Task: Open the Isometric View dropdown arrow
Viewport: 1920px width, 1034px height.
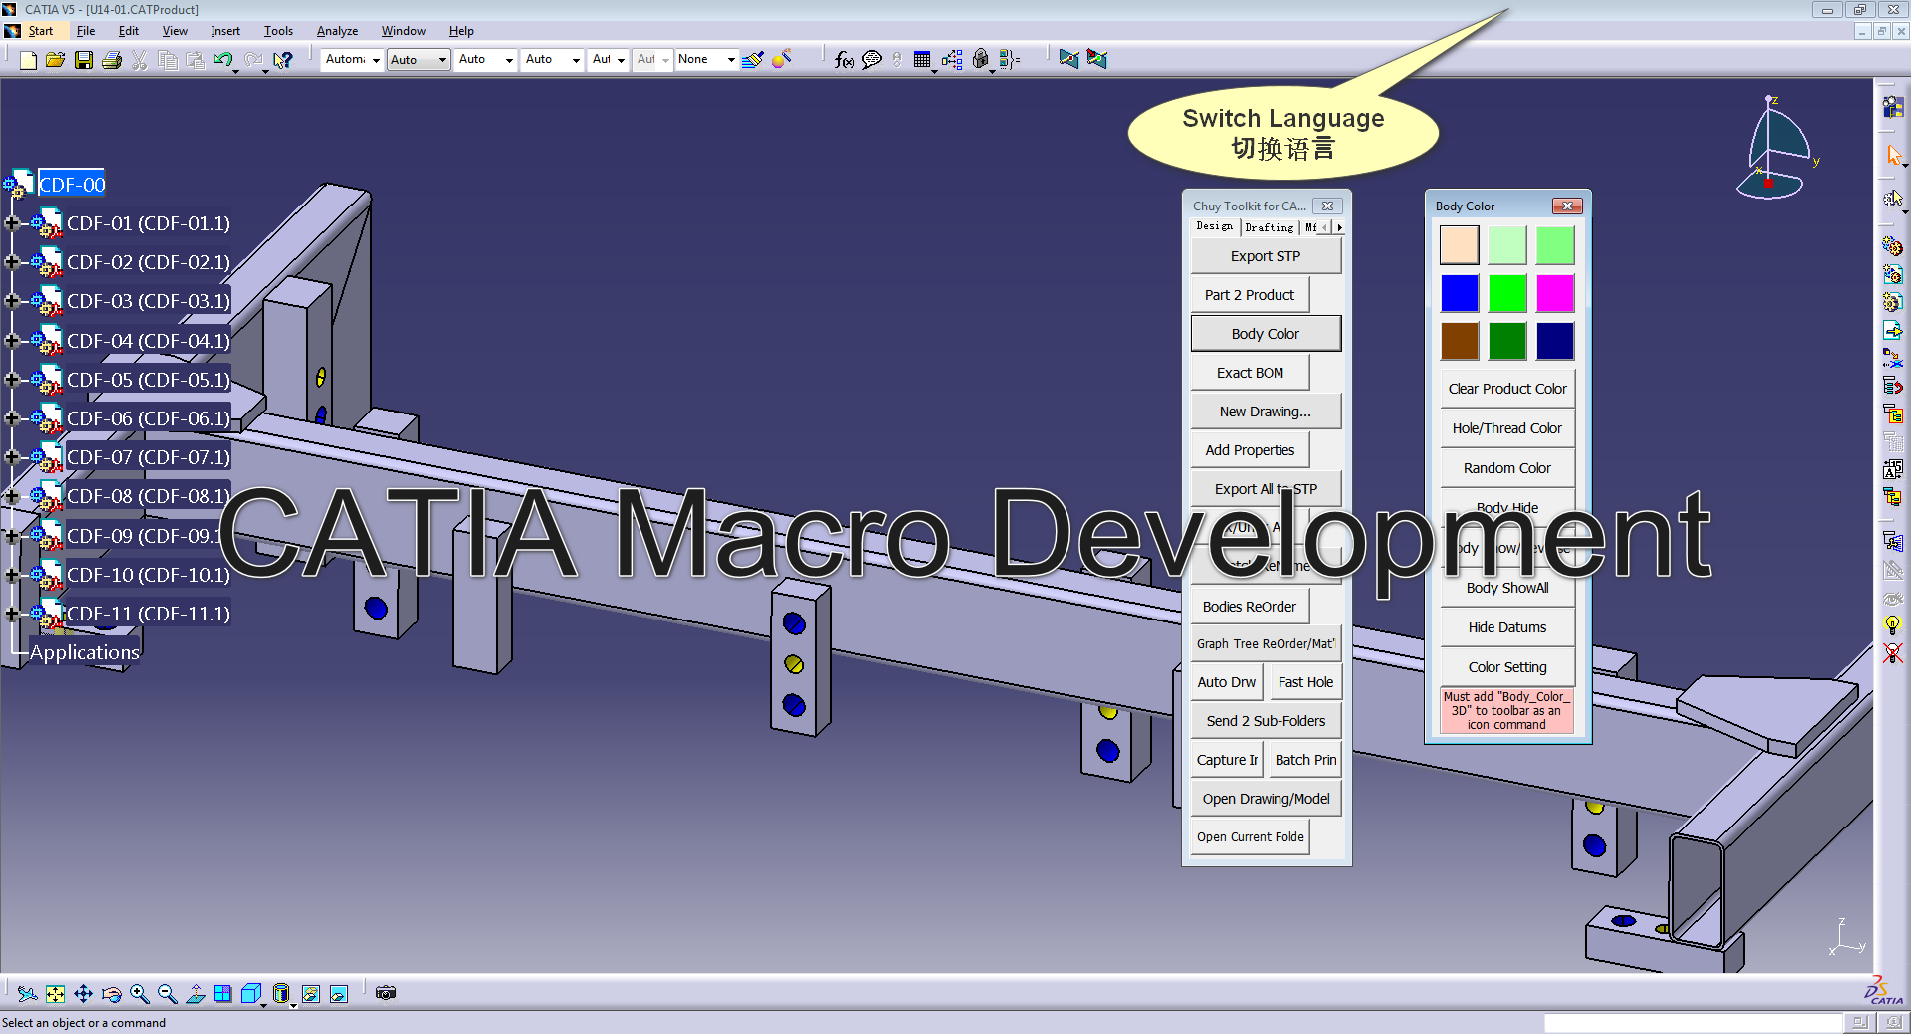Action: pyautogui.click(x=264, y=1004)
